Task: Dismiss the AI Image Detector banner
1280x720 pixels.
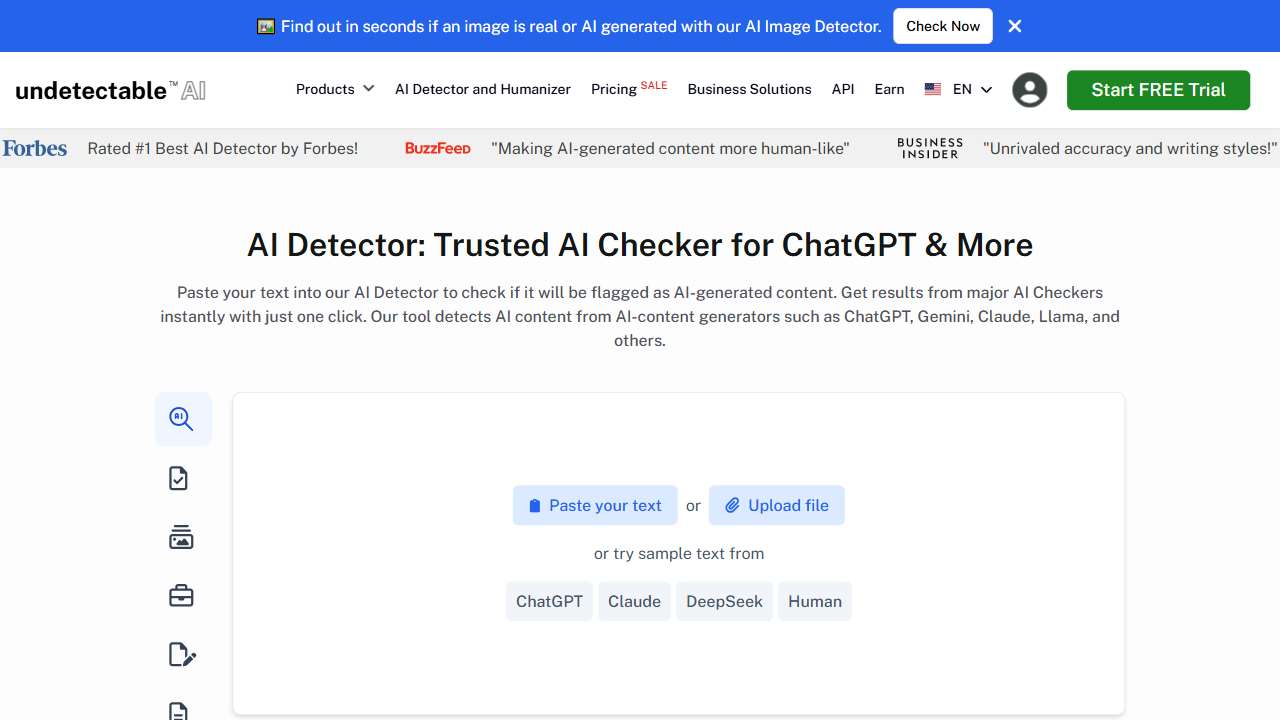Action: pyautogui.click(x=1014, y=26)
